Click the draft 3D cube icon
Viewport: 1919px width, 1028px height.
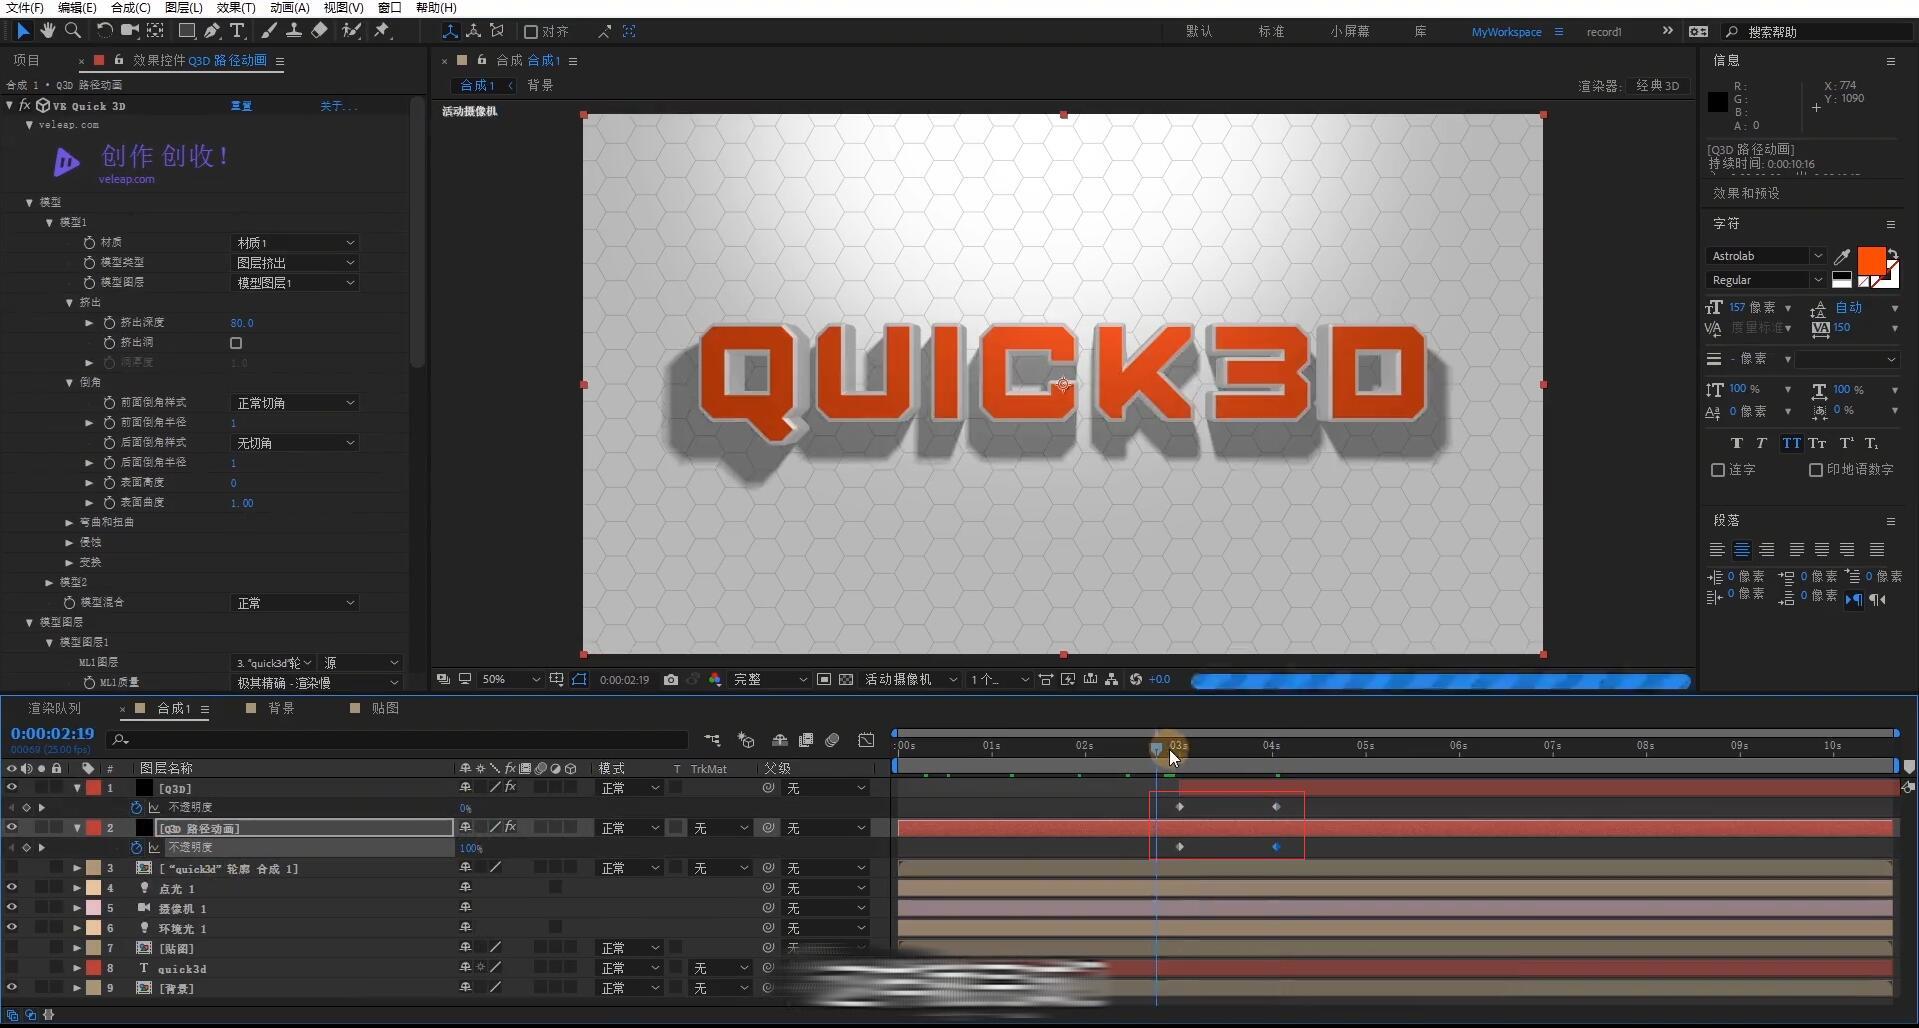746,740
